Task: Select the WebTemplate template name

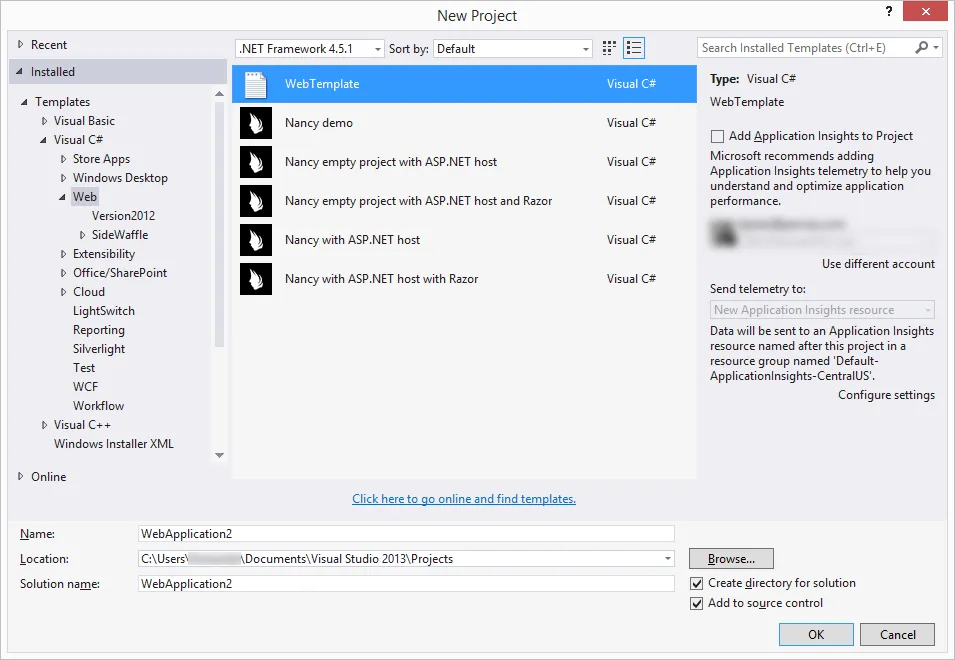Action: pos(322,84)
